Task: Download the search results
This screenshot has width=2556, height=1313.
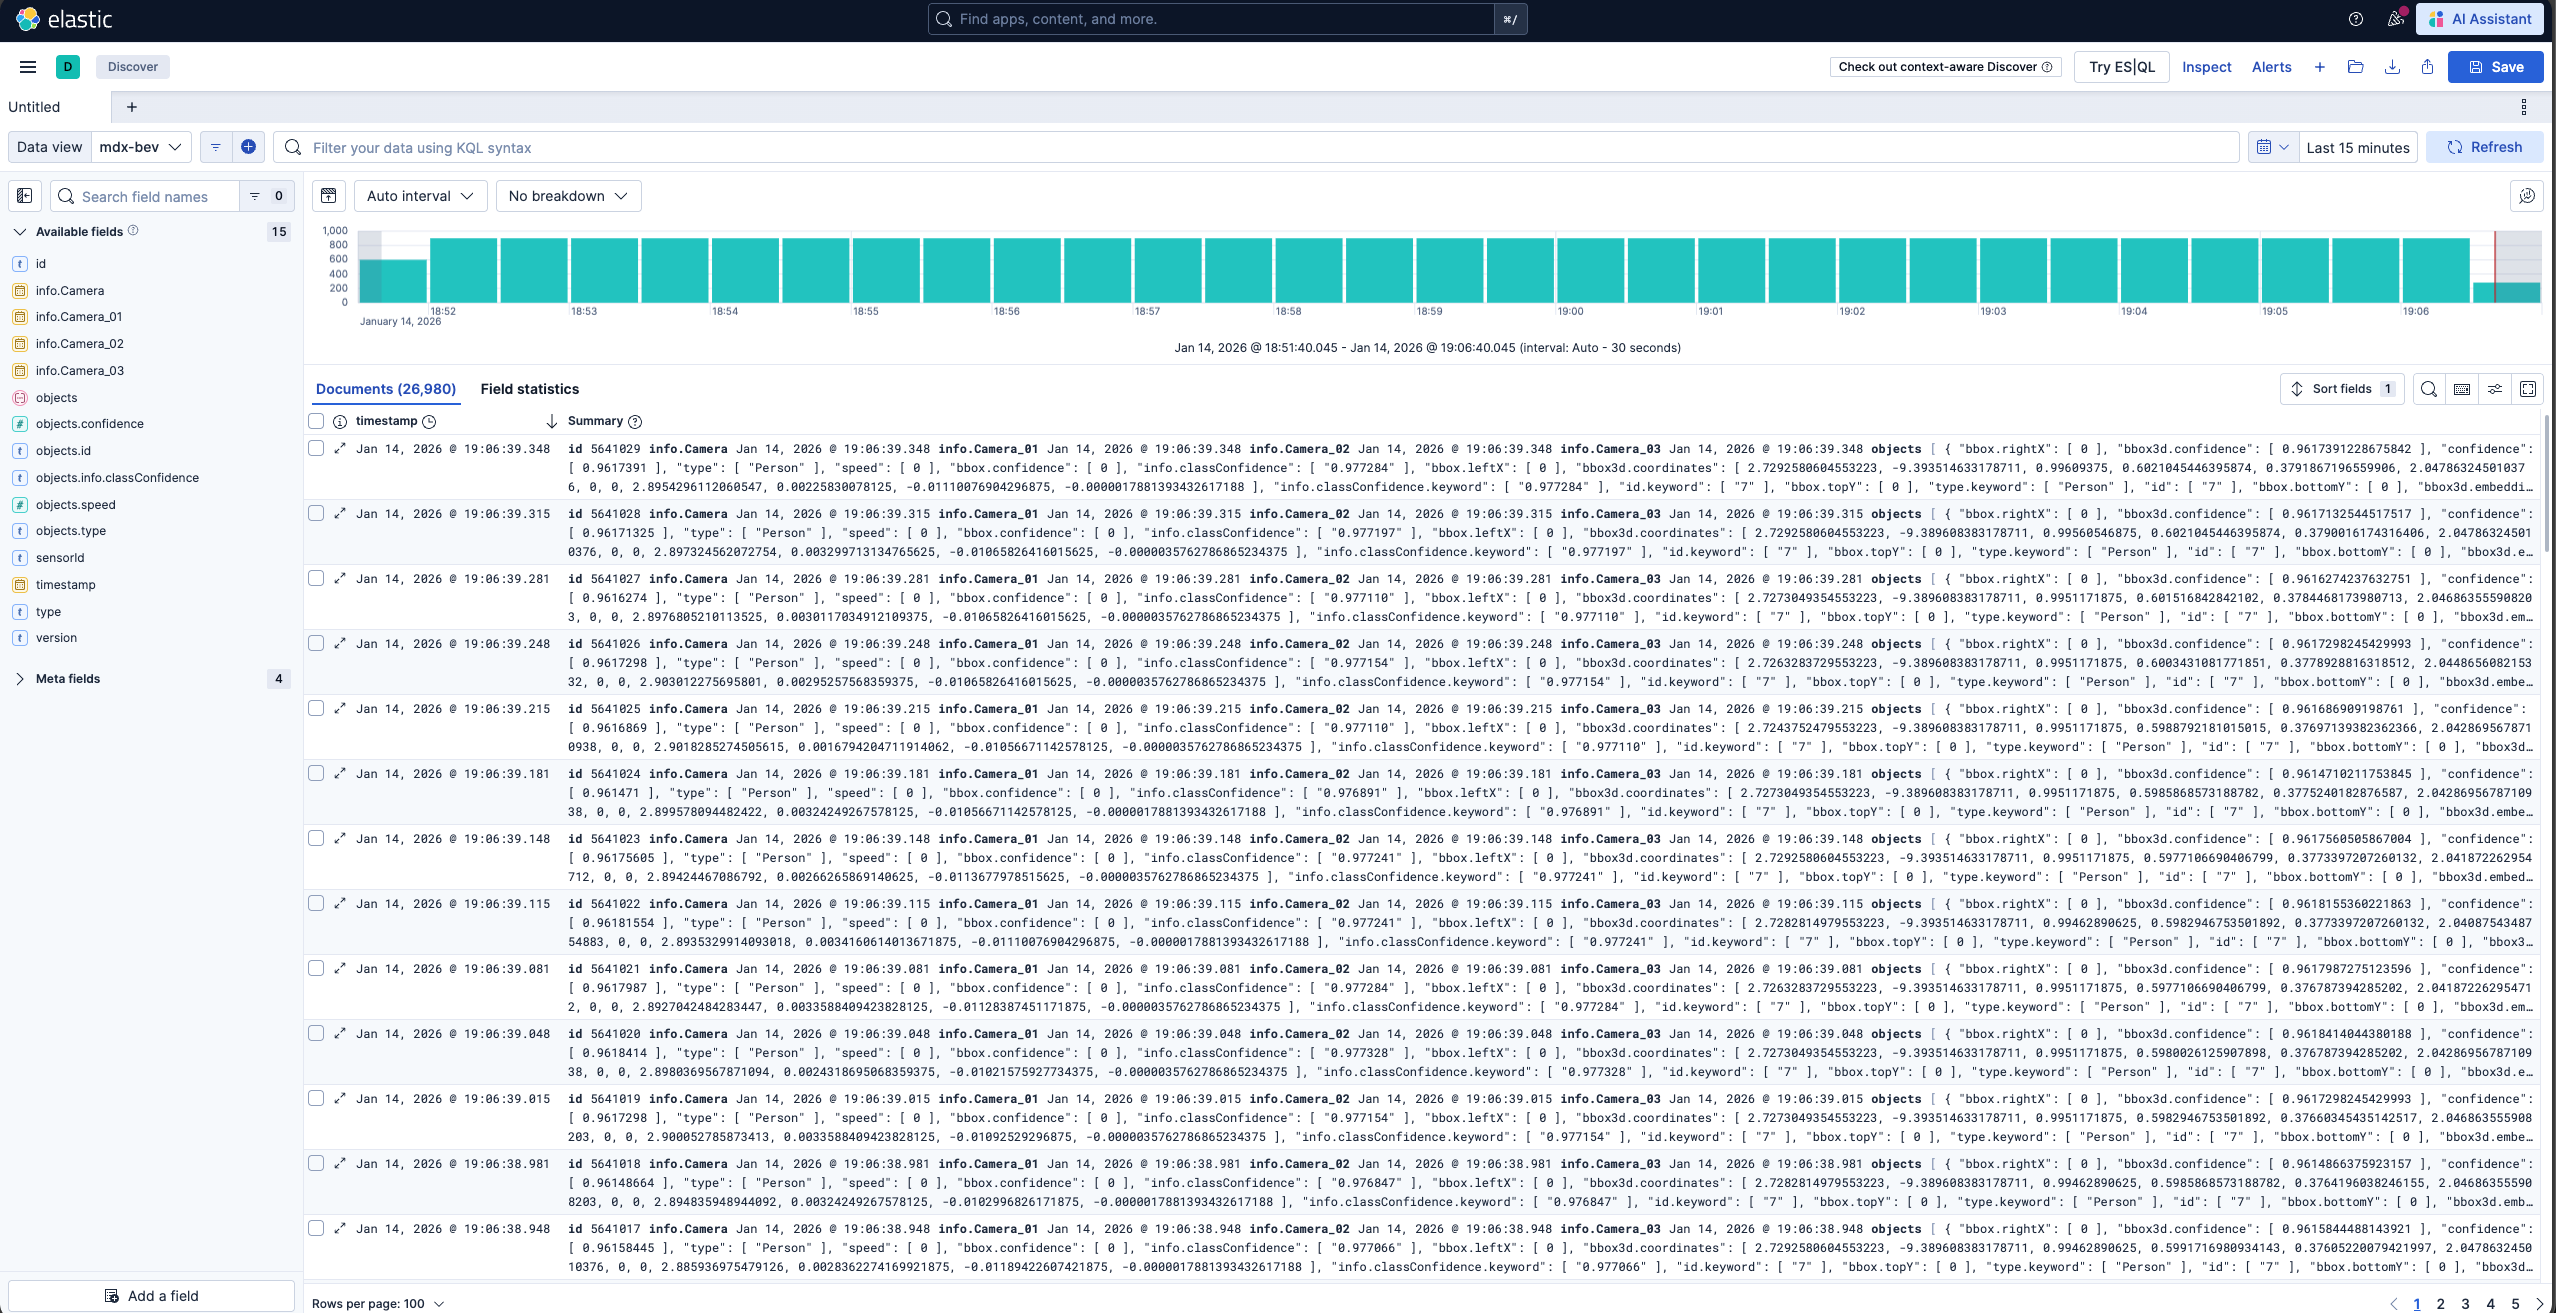Action: click(x=2392, y=67)
